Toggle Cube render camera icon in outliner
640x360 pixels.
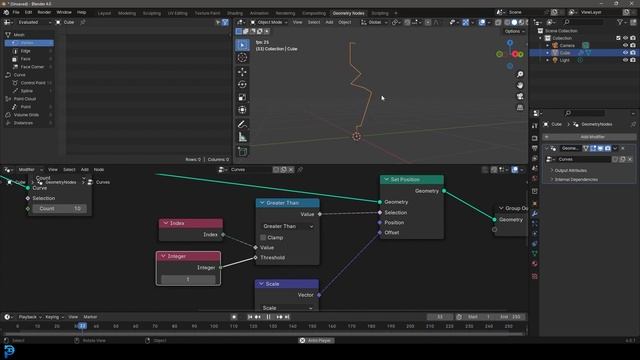tap(633, 53)
